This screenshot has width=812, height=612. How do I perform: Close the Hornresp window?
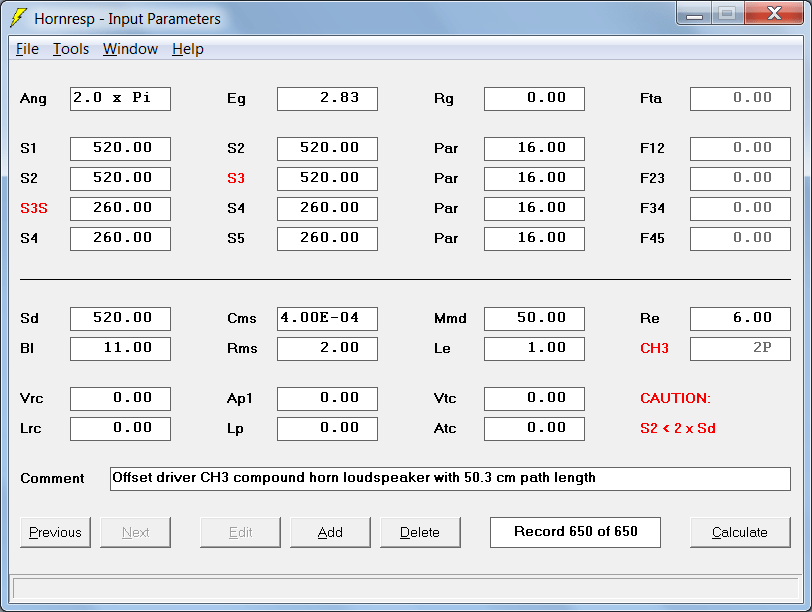pos(775,13)
